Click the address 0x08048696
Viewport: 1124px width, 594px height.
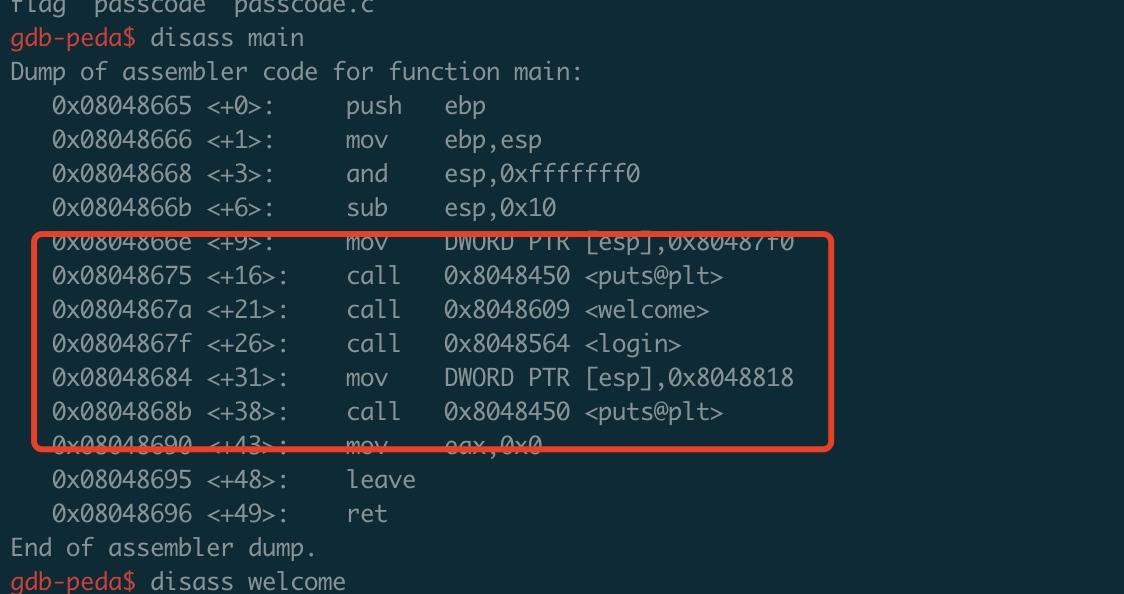coord(121,514)
